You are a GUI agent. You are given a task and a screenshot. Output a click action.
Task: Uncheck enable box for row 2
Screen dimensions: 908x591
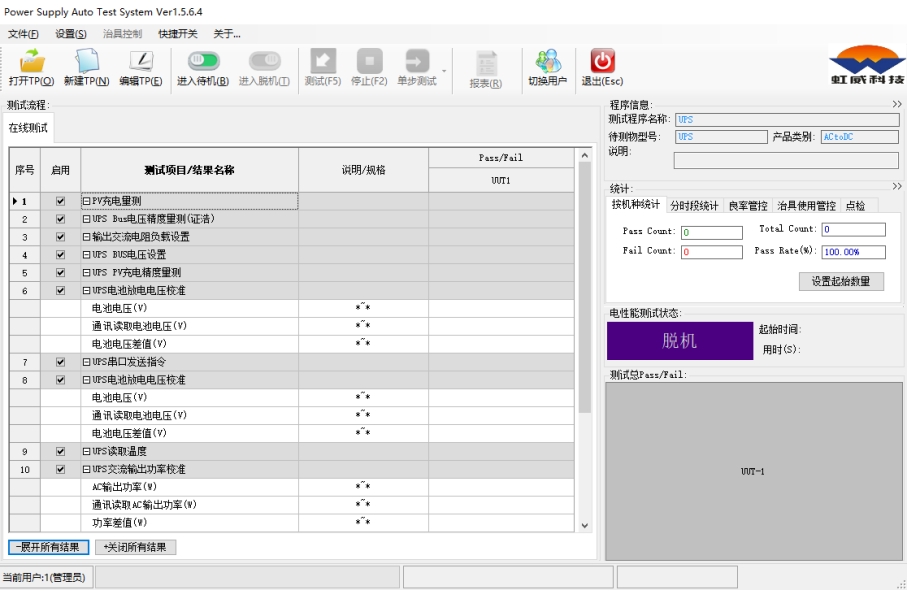60,219
